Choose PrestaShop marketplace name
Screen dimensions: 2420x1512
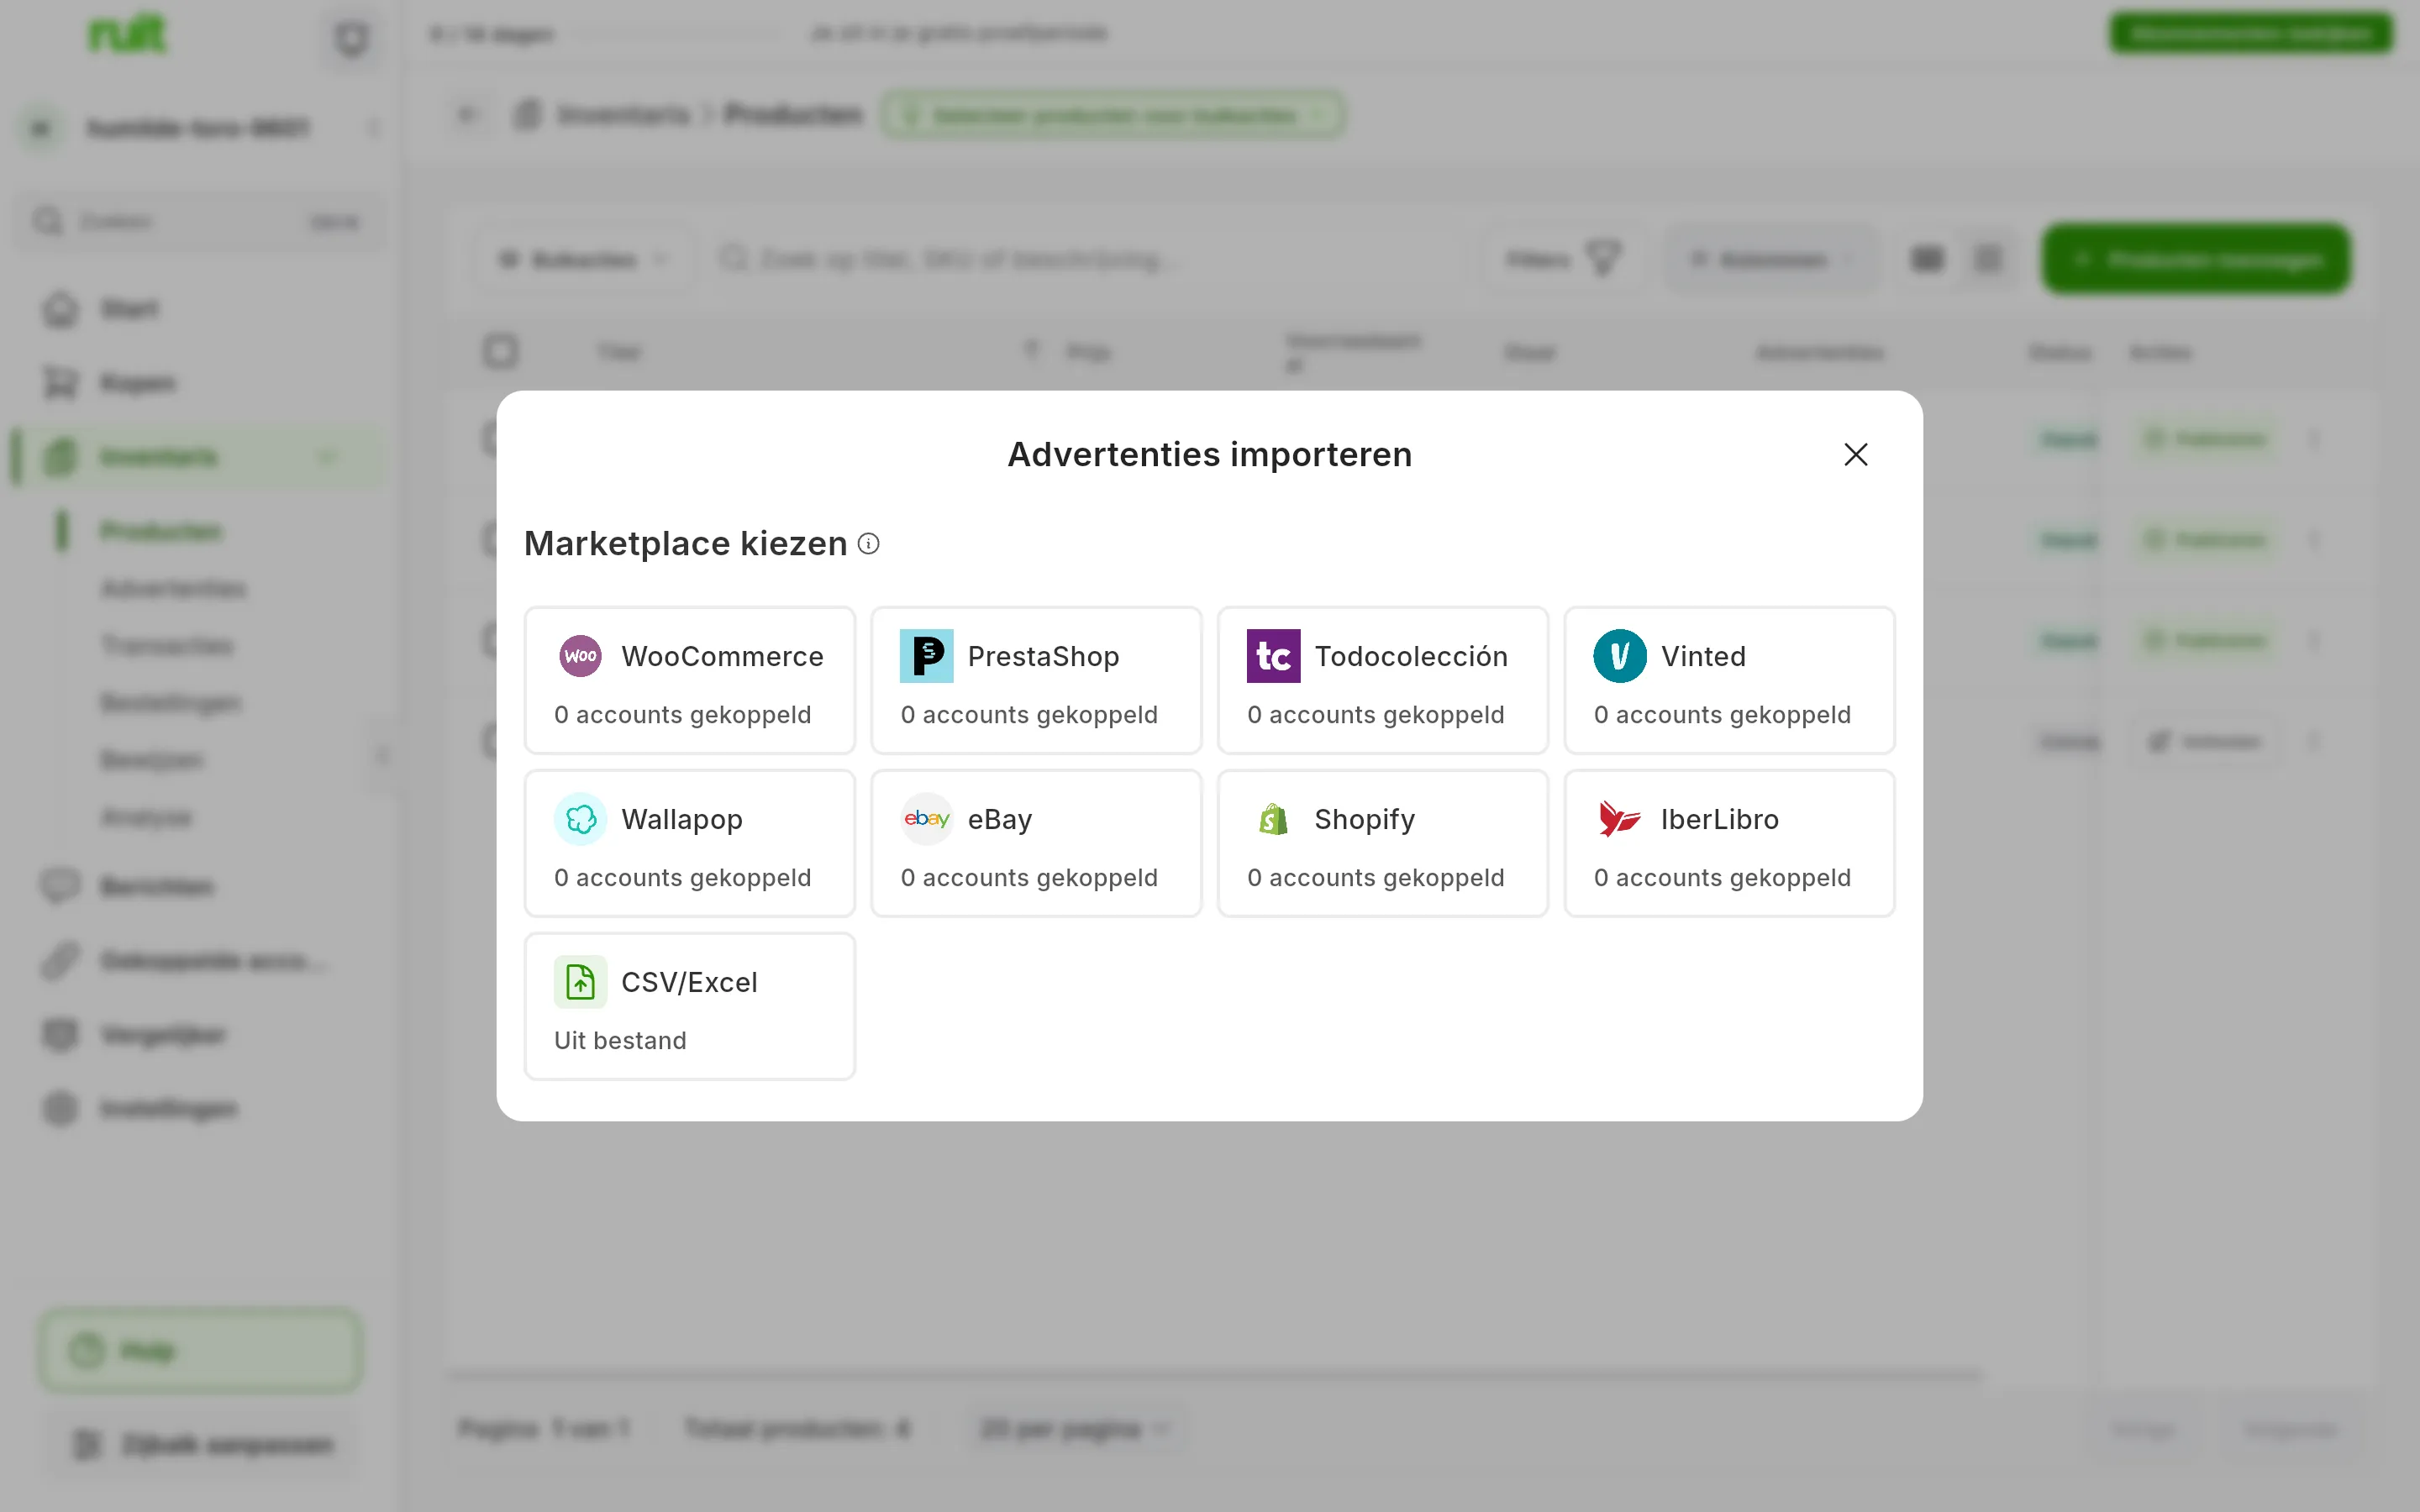pos(1043,656)
